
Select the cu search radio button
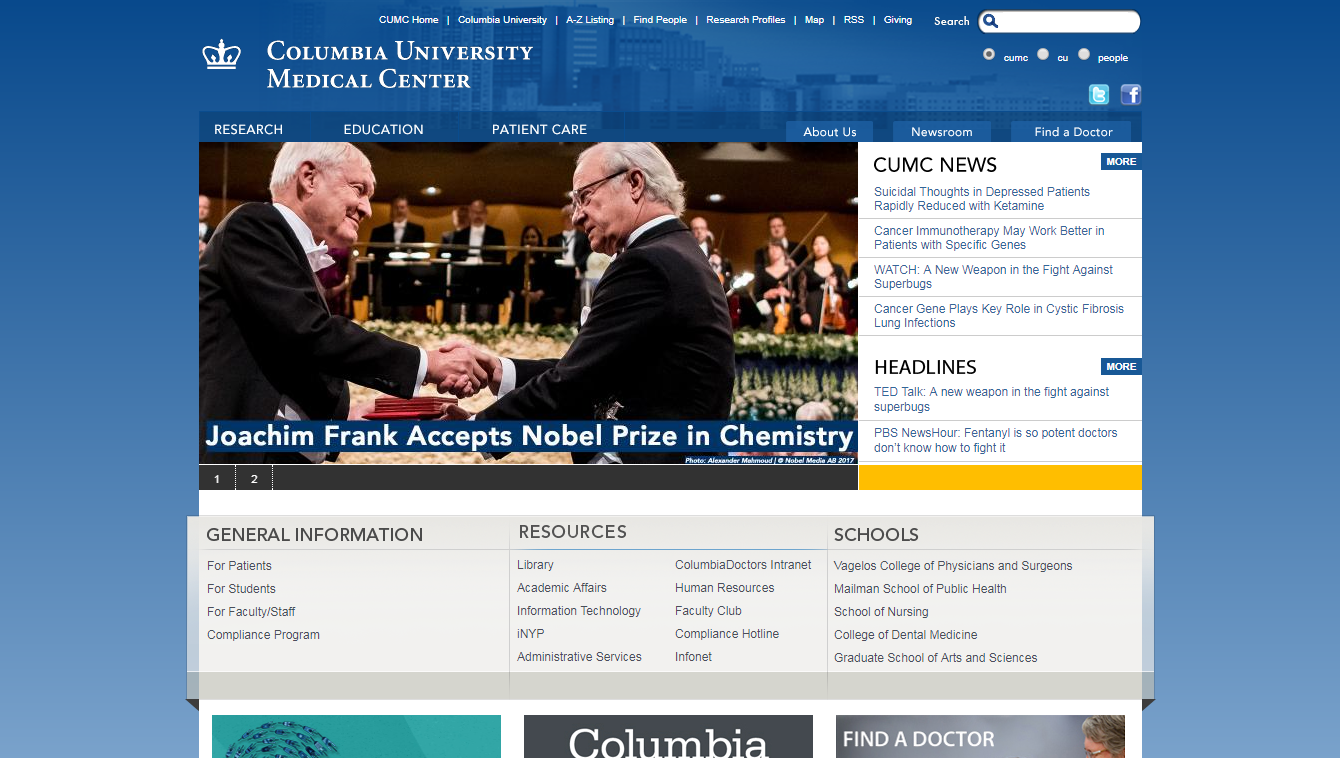(x=1043, y=54)
